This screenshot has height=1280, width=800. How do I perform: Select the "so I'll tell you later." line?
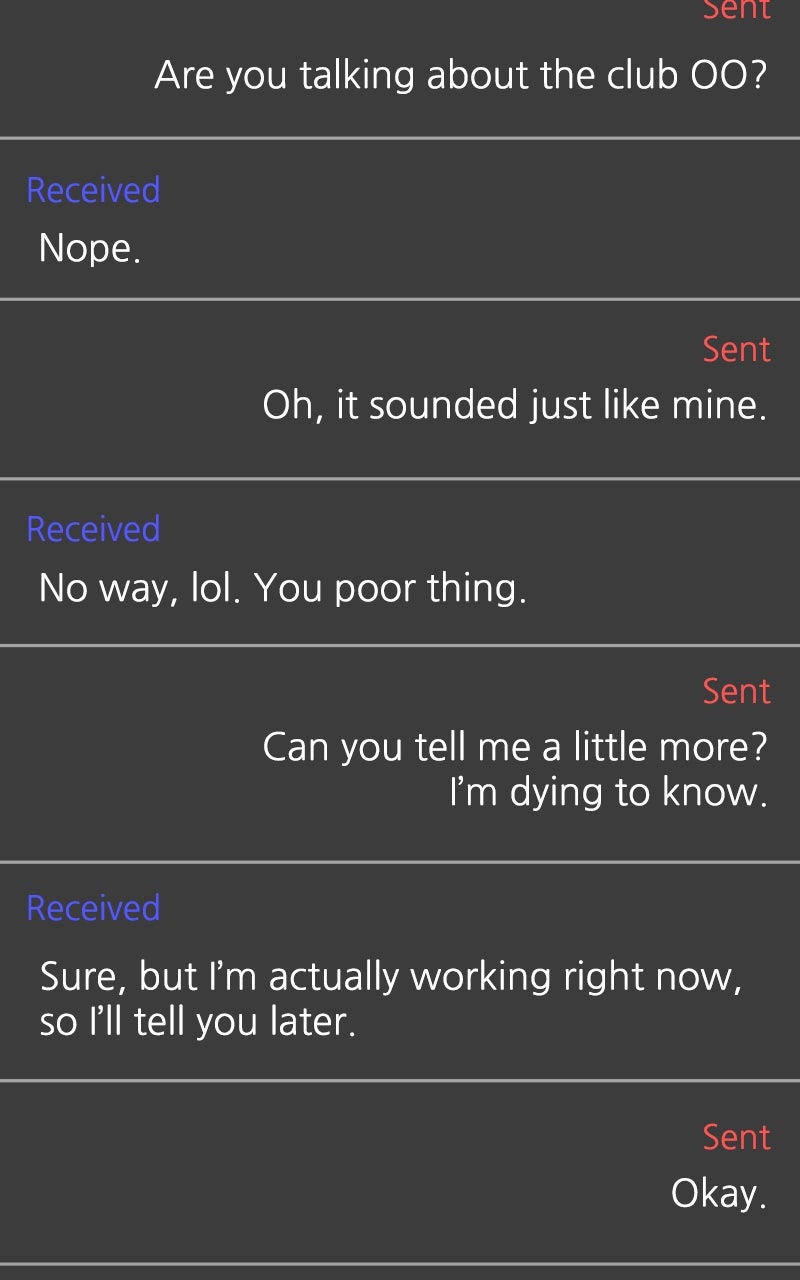[197, 1023]
